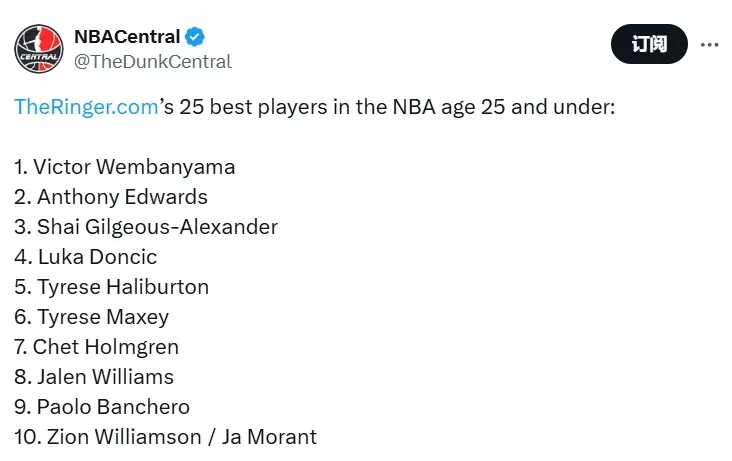Open the NBACentral profile avatar
This screenshot has height=461, width=732.
pos(39,47)
